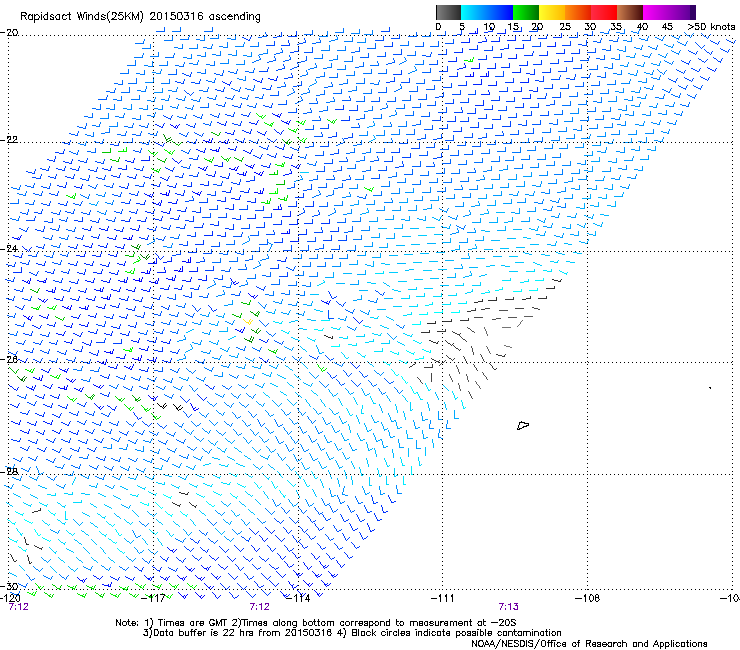Click the '5' label under the color bar

click(x=462, y=27)
